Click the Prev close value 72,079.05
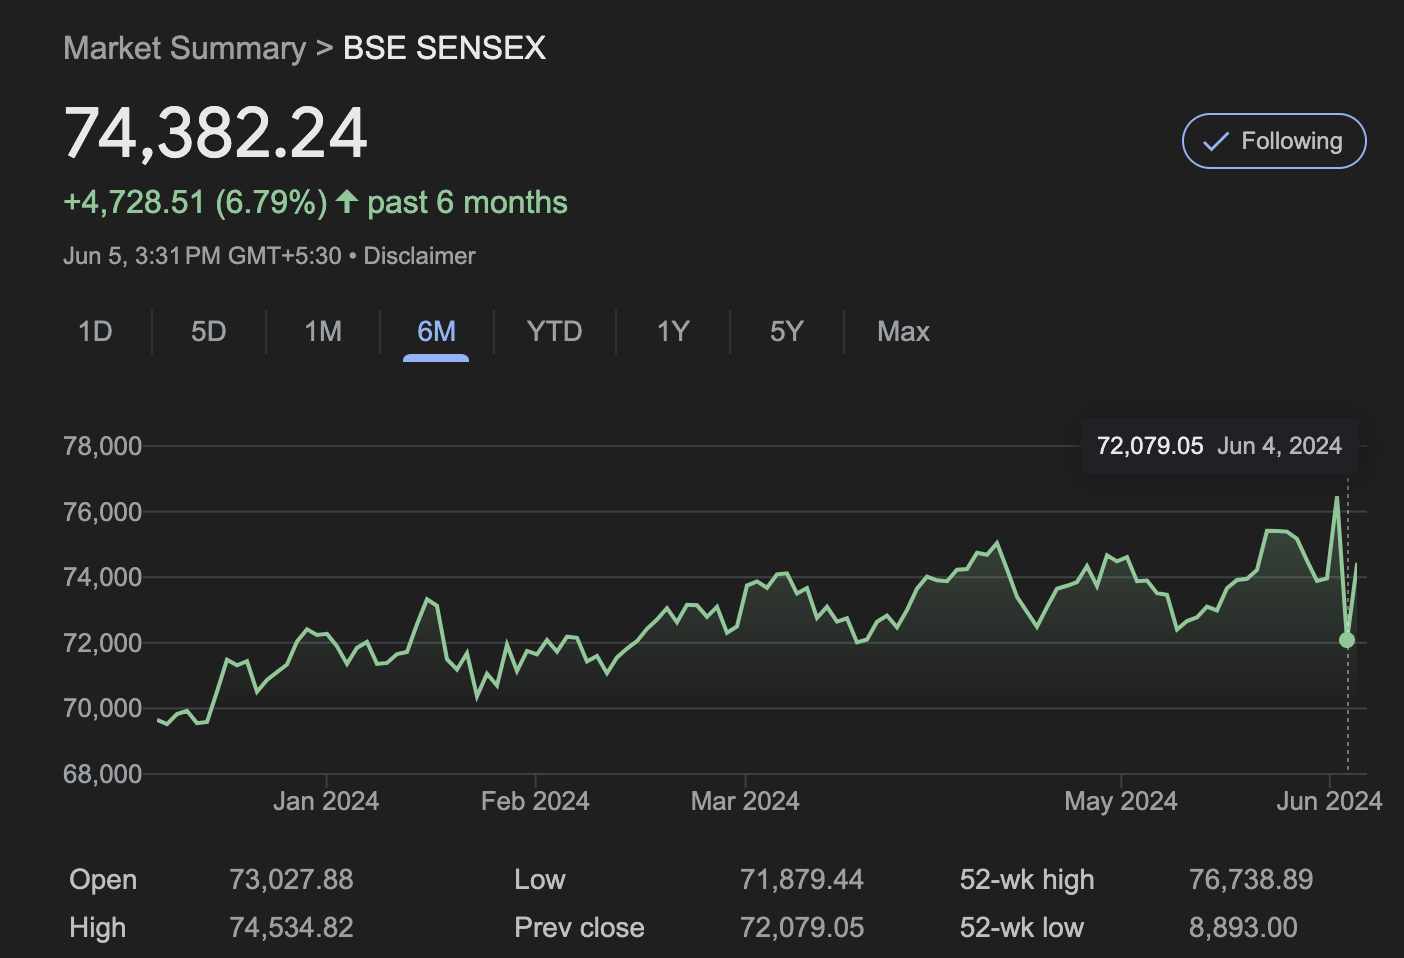Image resolution: width=1404 pixels, height=958 pixels. click(801, 928)
